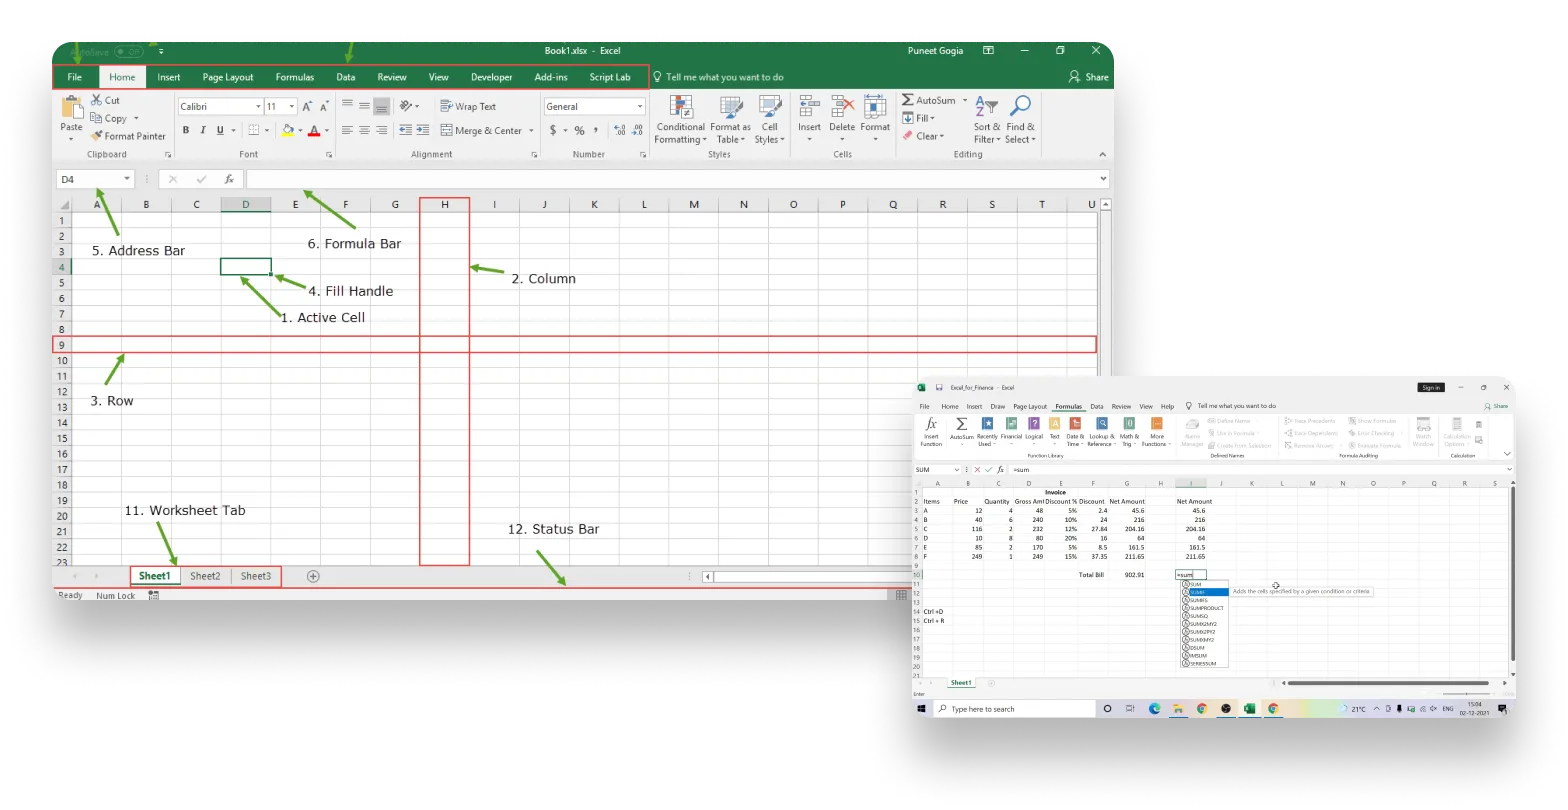The width and height of the screenshot is (1568, 810).
Task: Expand the Merge & Center dropdown arrow
Action: pyautogui.click(x=531, y=130)
